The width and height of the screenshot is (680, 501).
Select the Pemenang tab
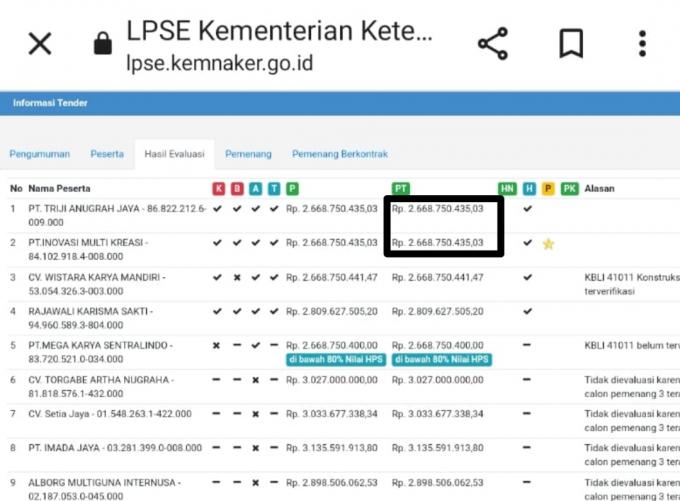pos(248,155)
